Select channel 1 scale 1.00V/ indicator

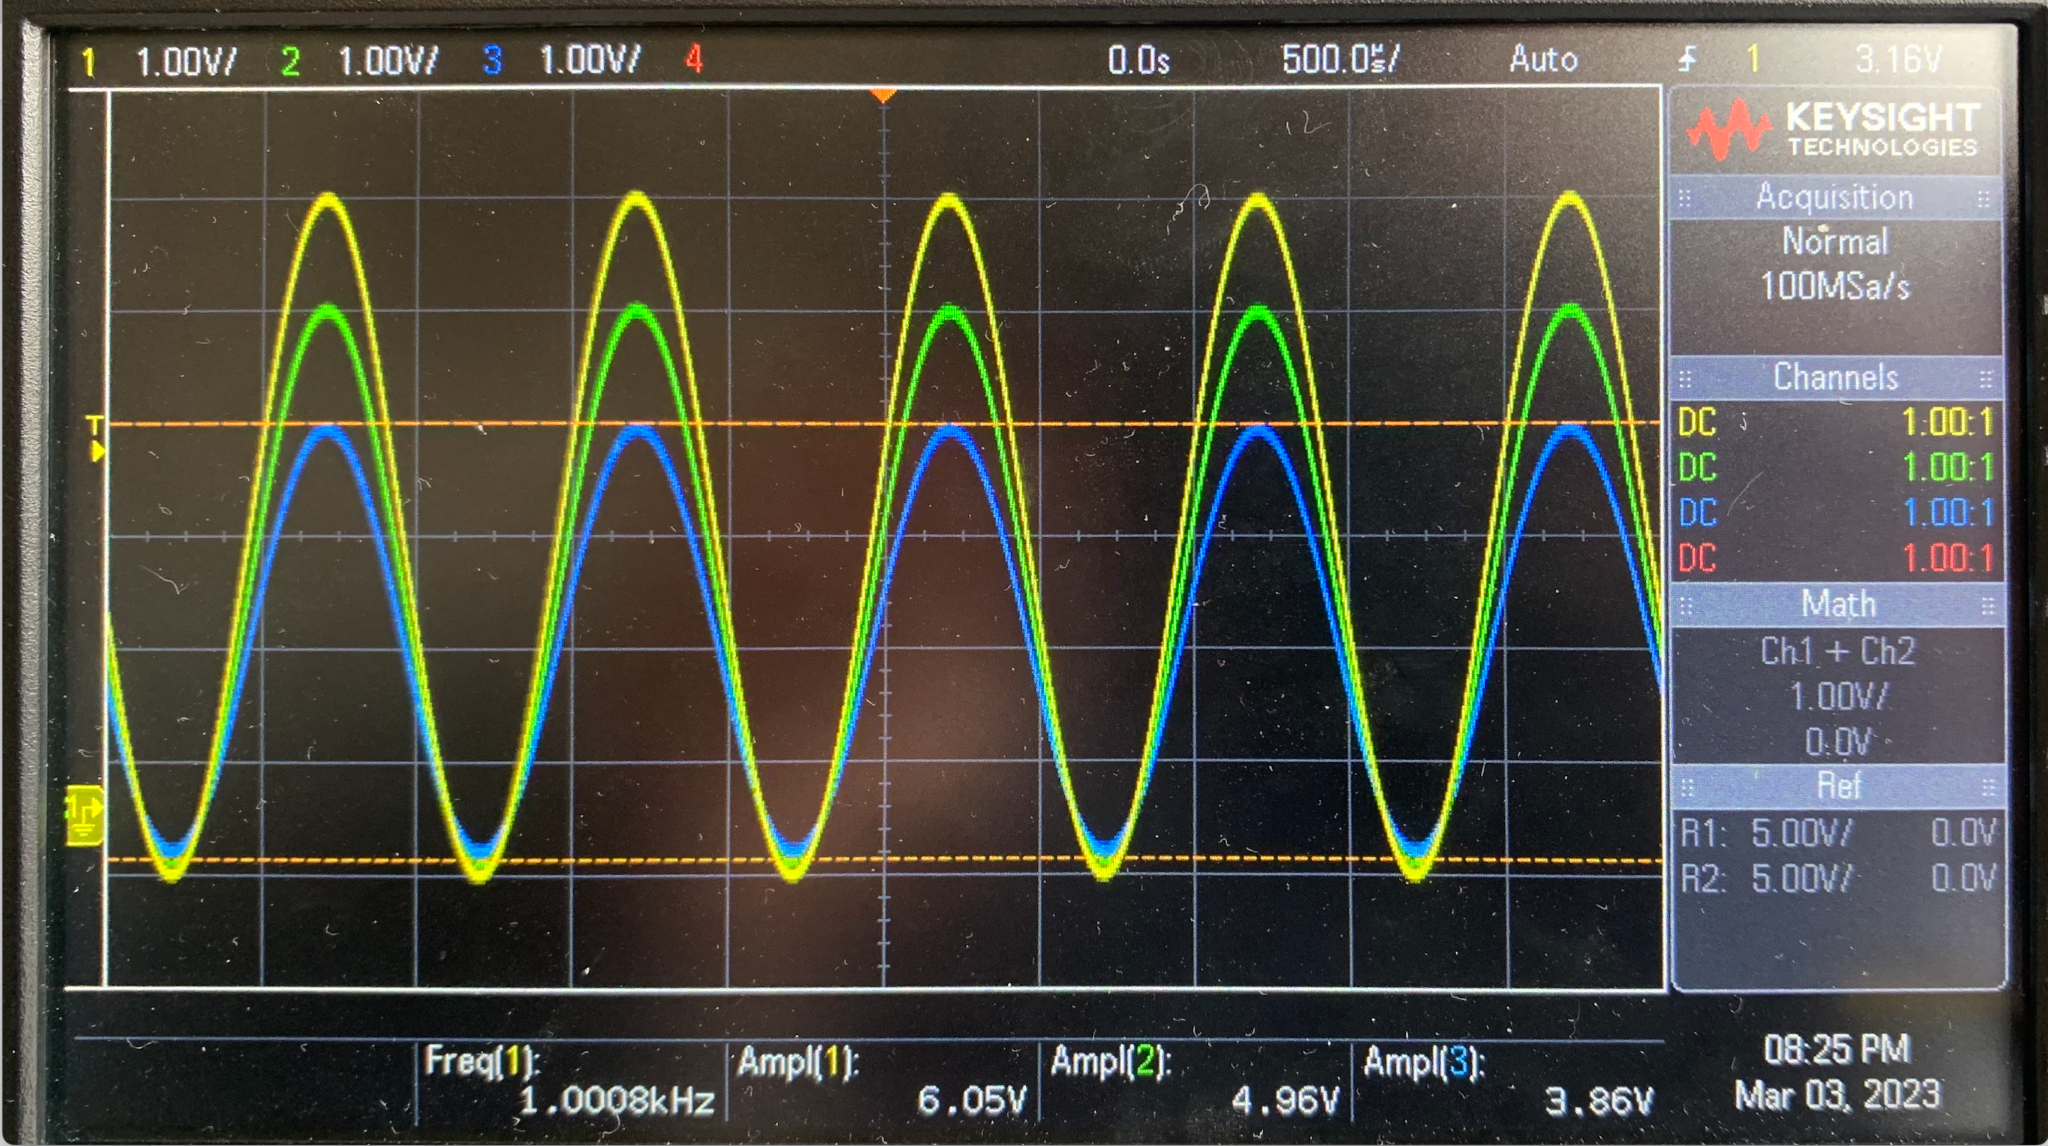pos(185,62)
